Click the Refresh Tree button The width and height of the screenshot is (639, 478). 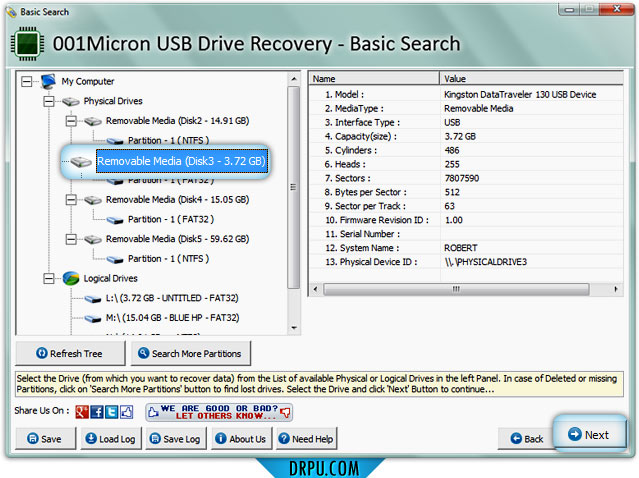pos(70,353)
